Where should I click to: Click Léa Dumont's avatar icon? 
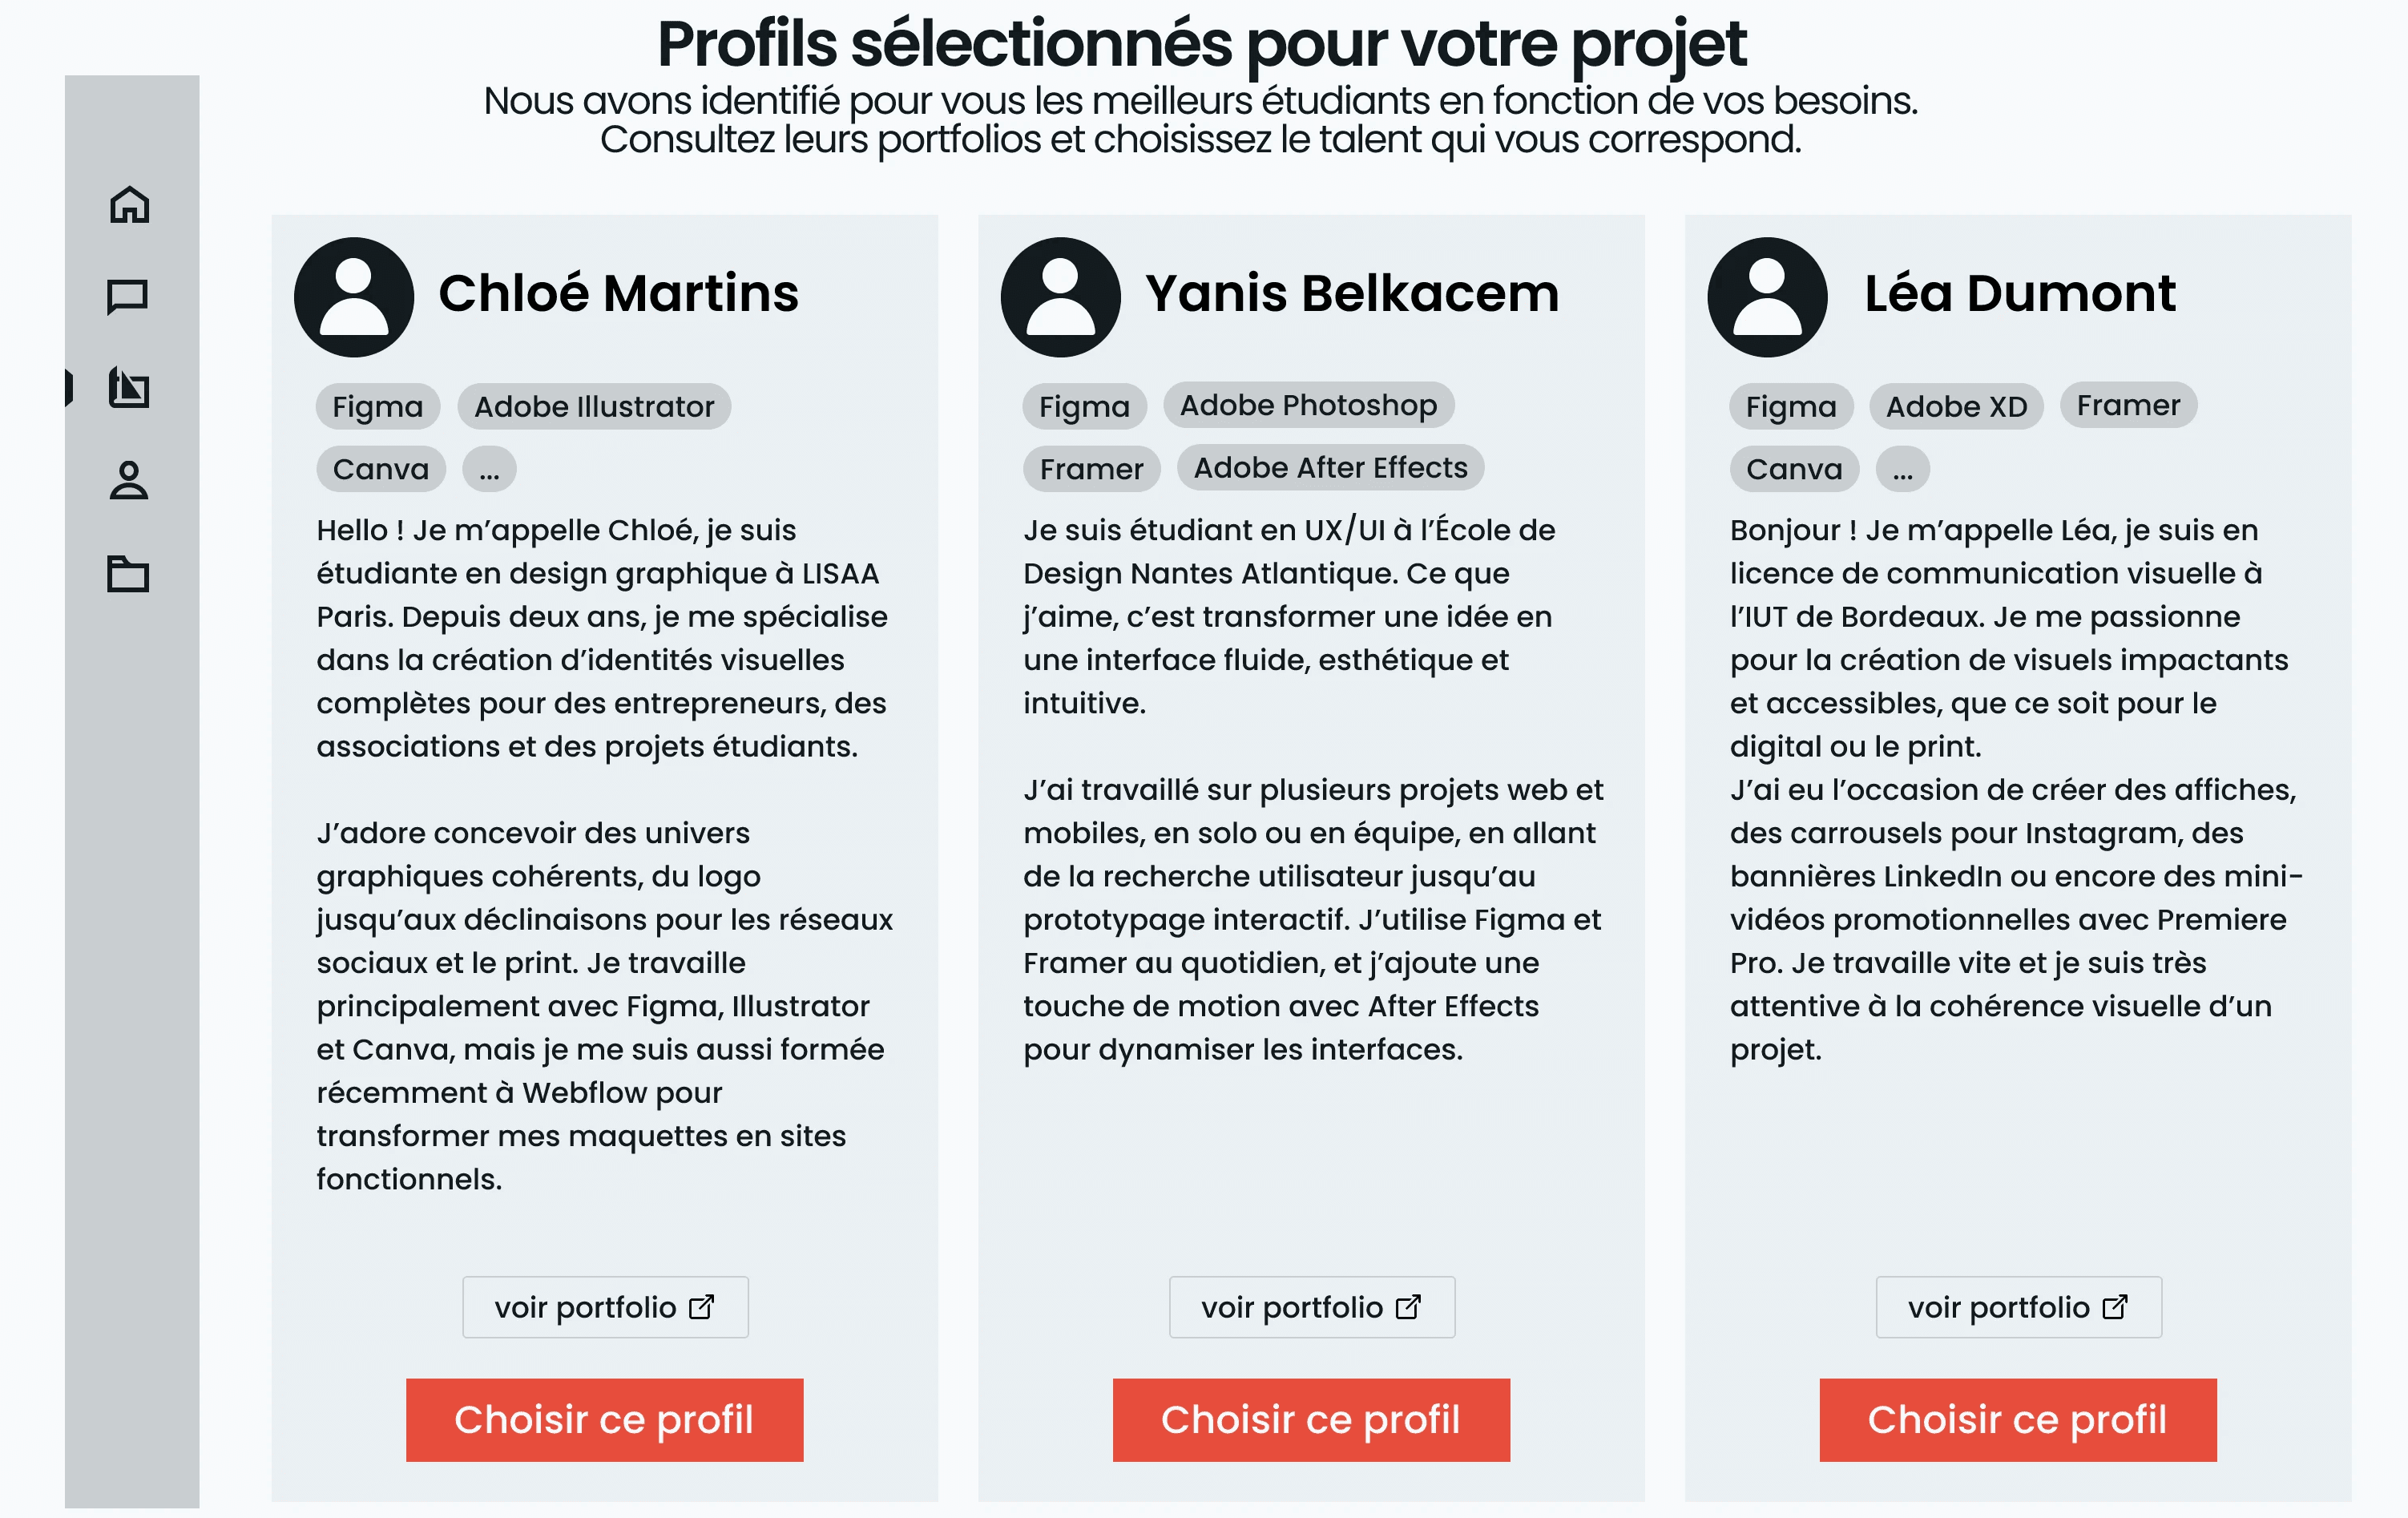click(x=1767, y=297)
